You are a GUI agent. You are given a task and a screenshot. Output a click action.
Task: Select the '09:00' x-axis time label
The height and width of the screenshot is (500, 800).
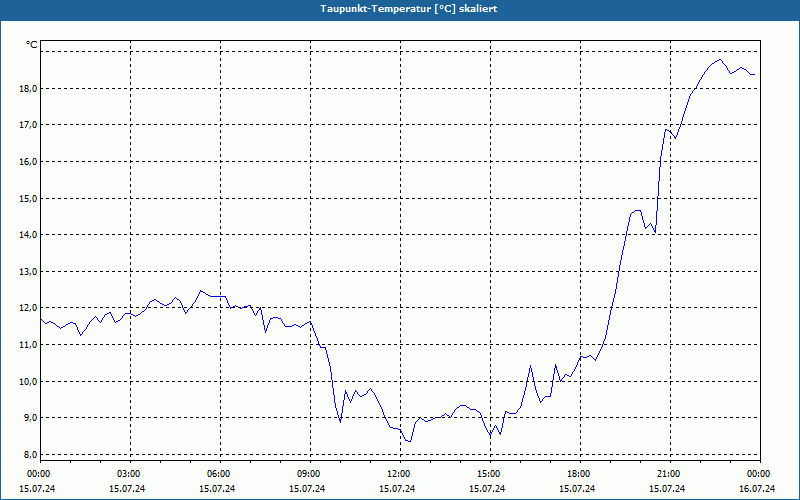point(307,474)
